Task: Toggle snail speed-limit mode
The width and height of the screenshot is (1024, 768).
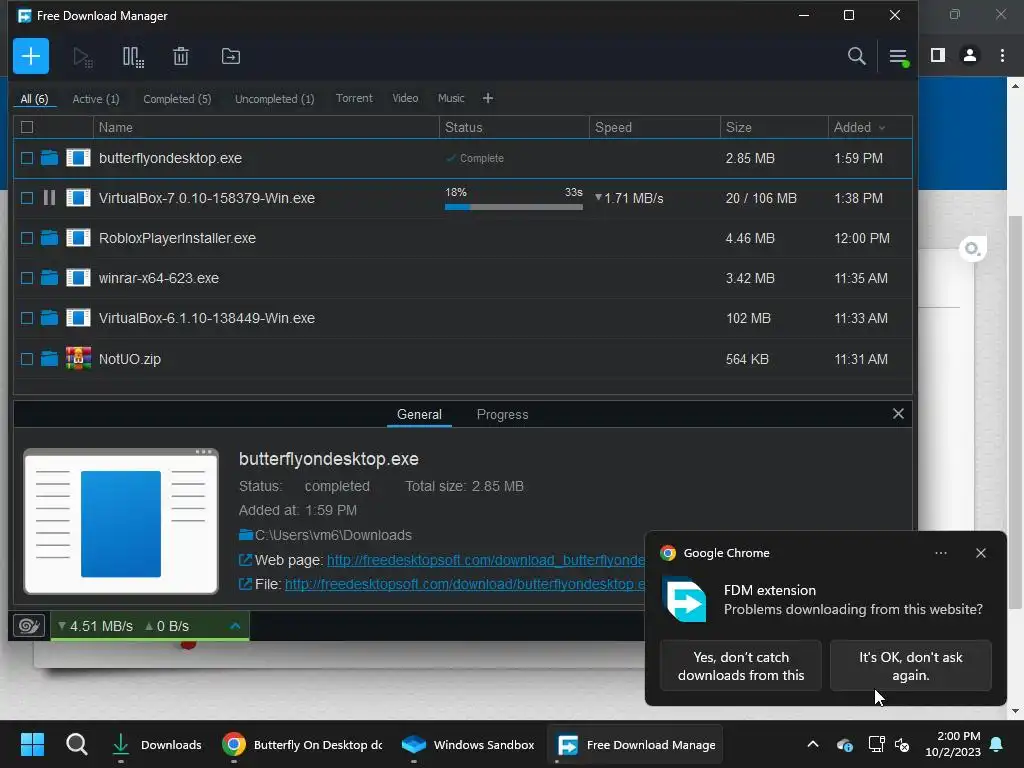Action: pyautogui.click(x=29, y=626)
